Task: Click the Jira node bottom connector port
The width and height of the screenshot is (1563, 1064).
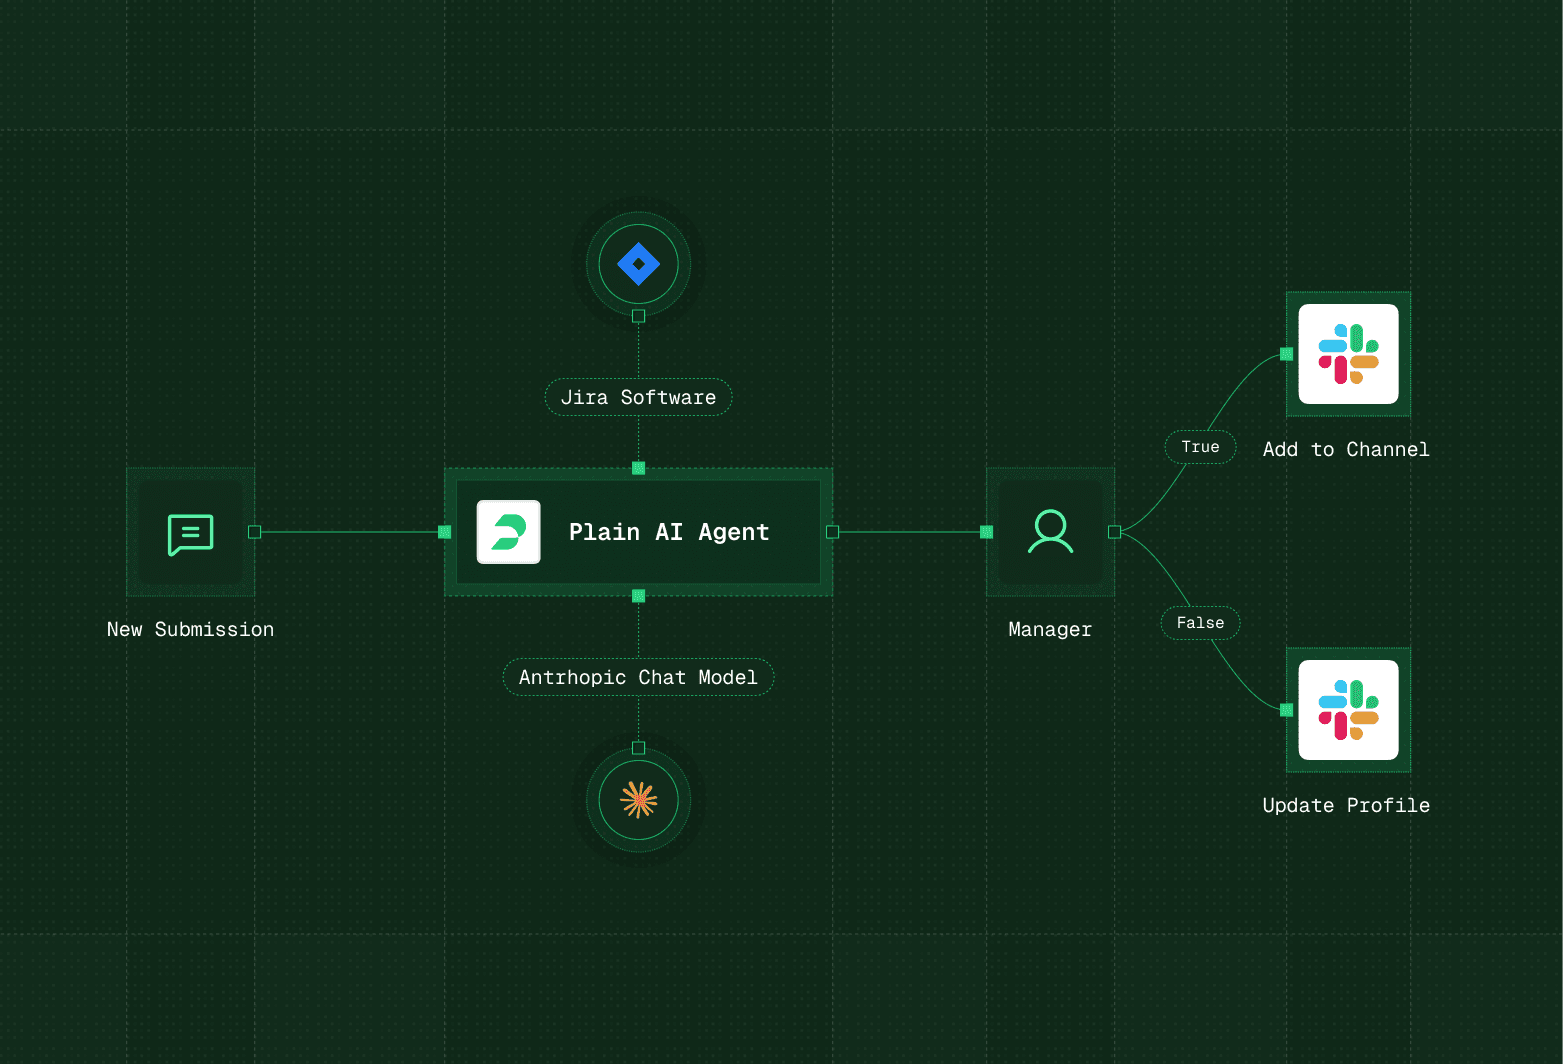Action: tap(638, 316)
